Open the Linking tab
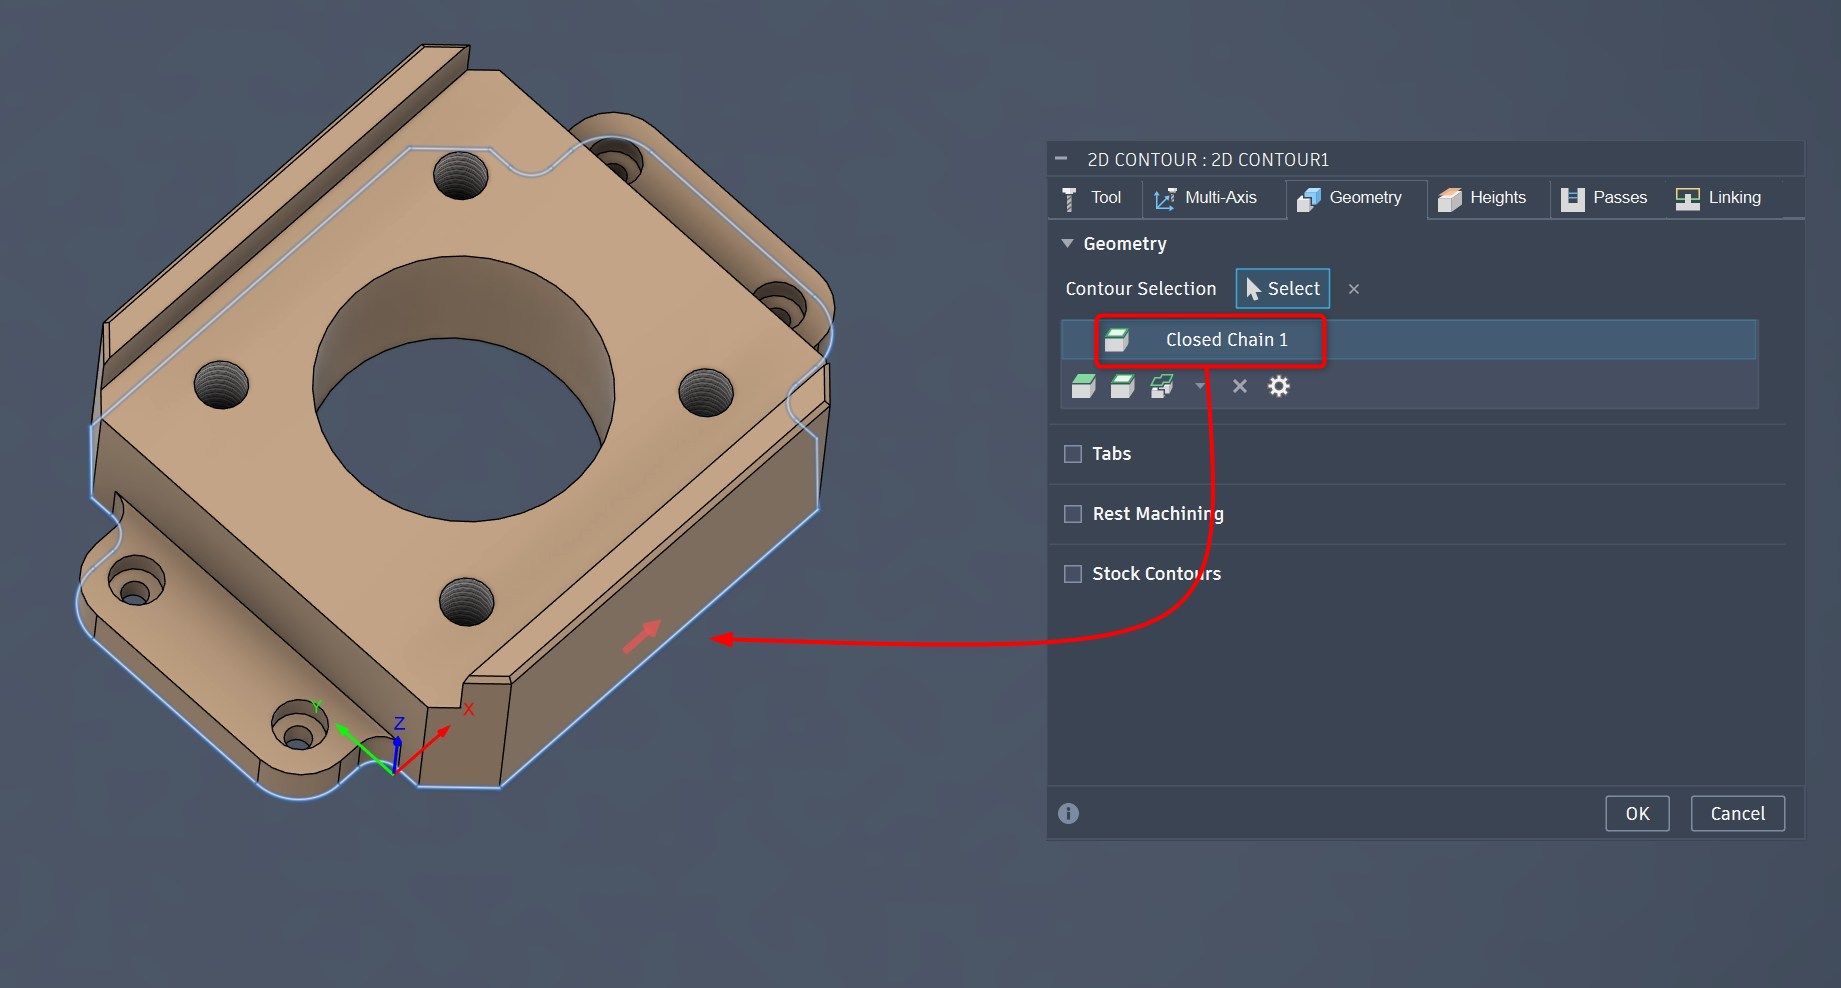This screenshot has height=988, width=1841. [1719, 198]
